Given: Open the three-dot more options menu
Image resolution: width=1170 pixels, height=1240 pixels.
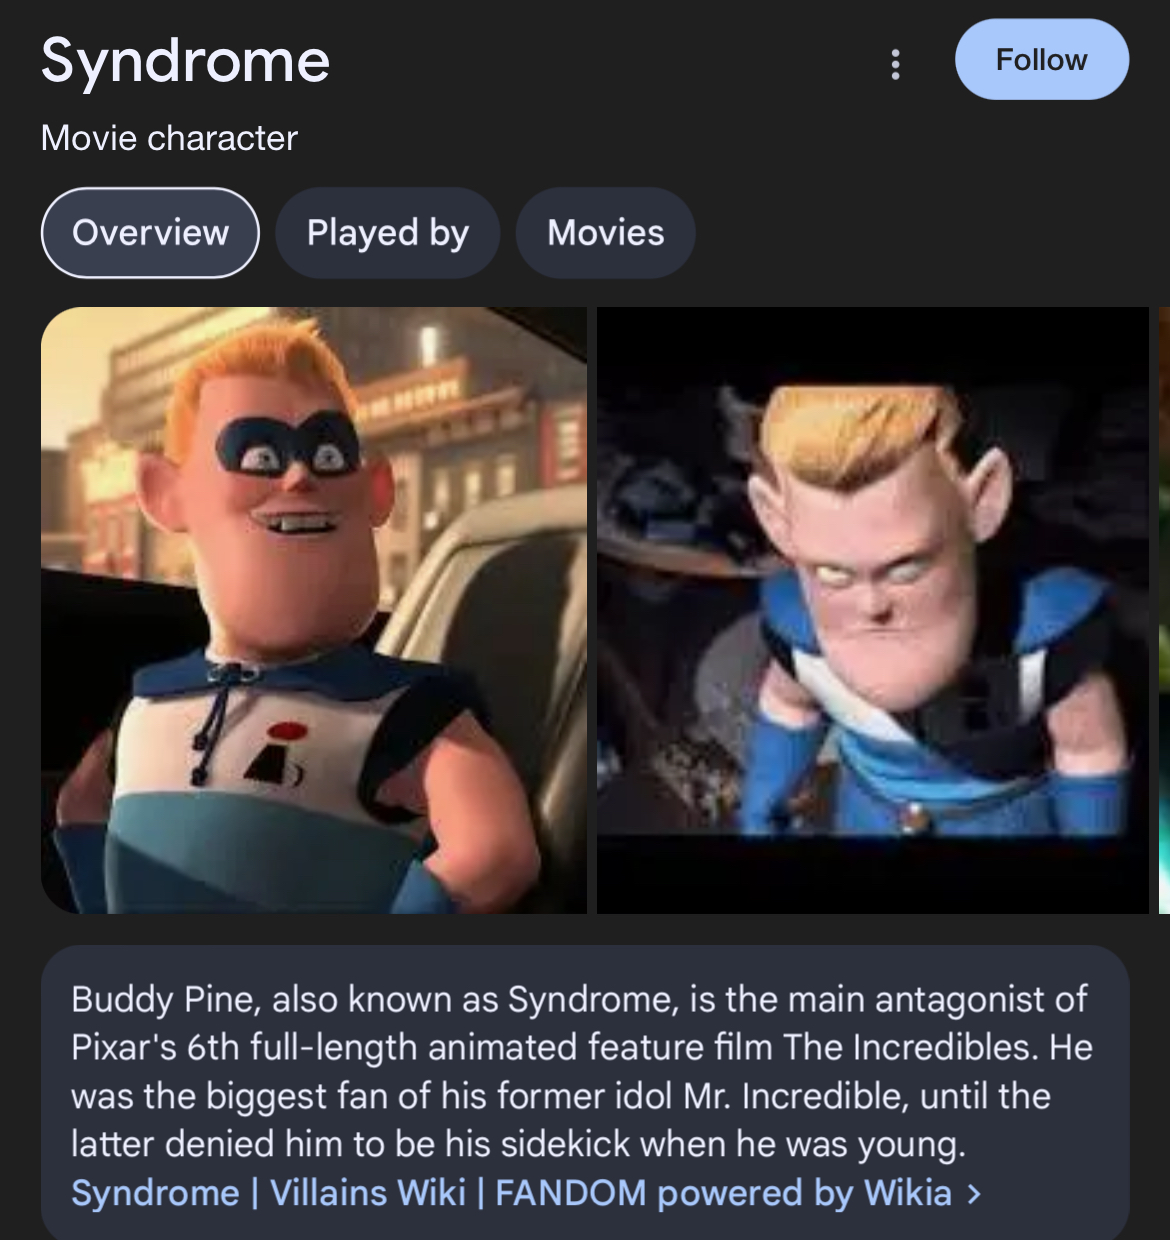Looking at the screenshot, I should [x=895, y=64].
